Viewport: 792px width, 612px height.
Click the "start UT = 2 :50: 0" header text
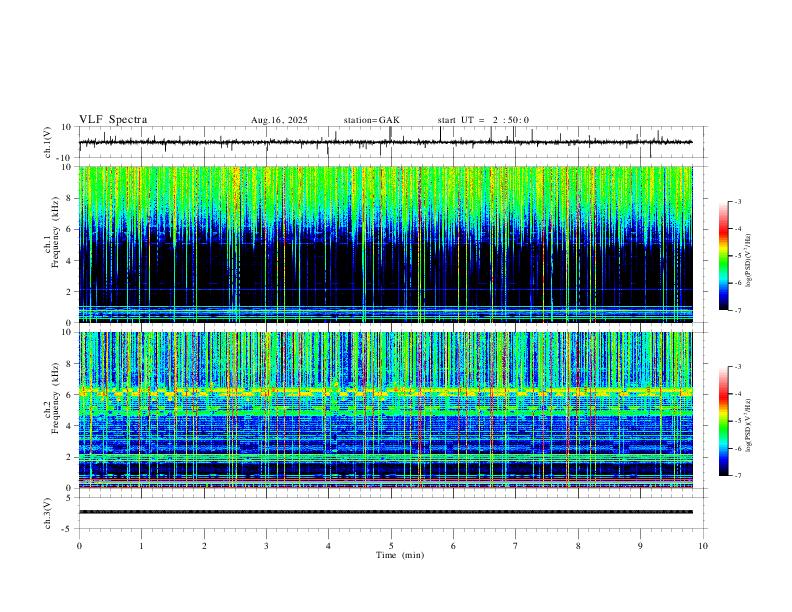(x=483, y=120)
